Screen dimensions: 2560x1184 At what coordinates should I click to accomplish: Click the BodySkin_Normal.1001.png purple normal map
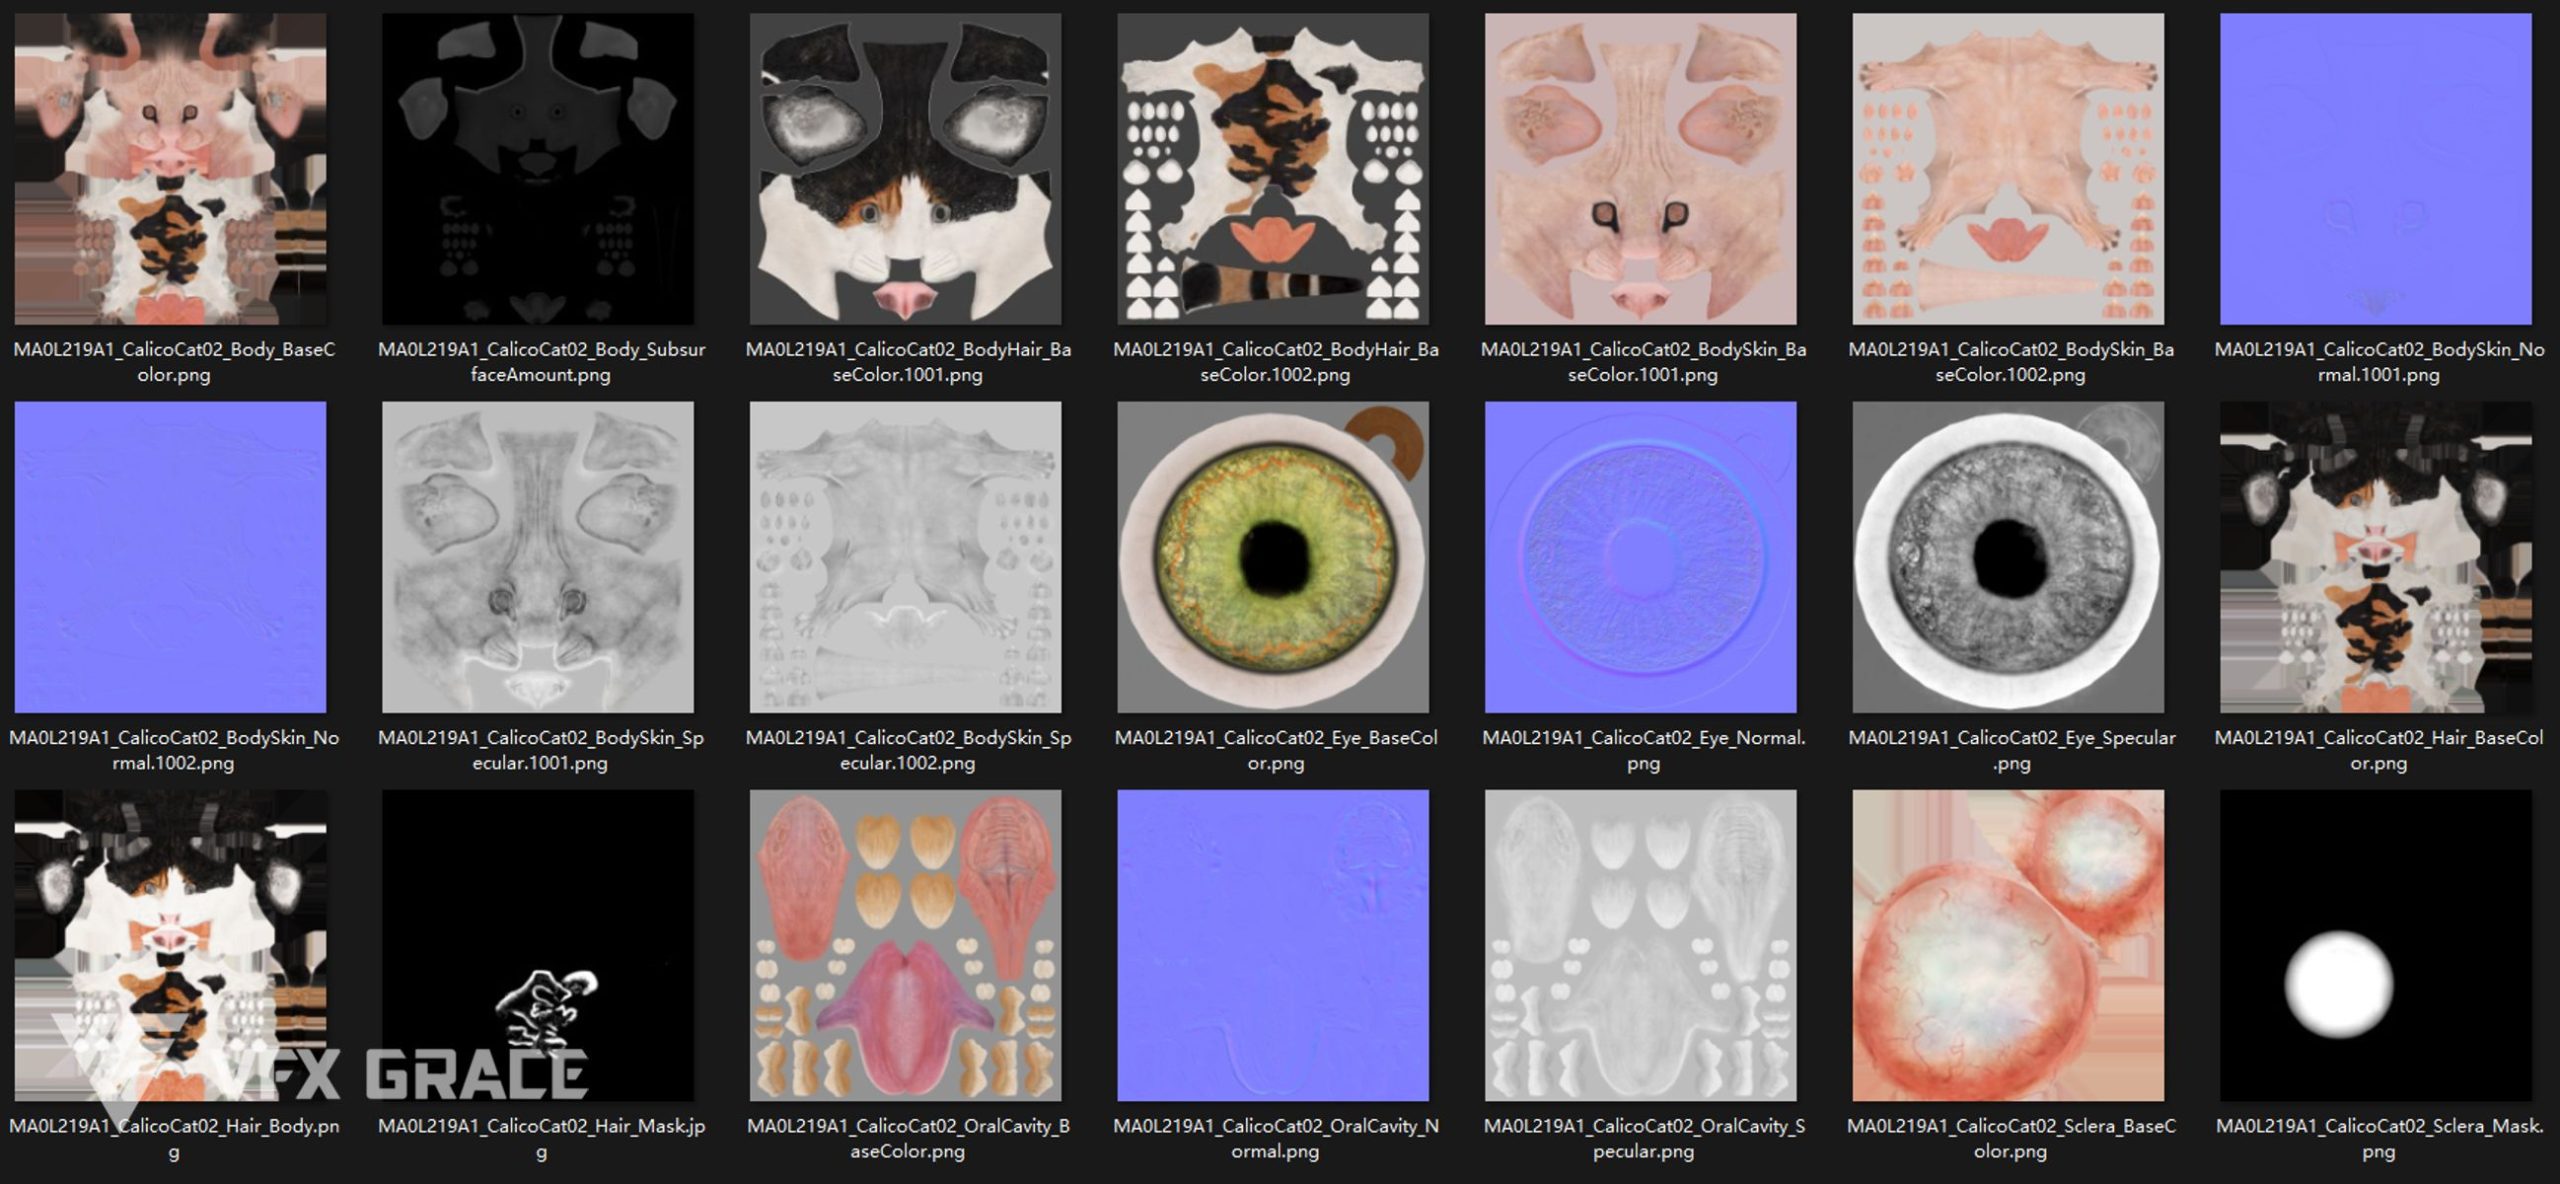tap(2376, 168)
